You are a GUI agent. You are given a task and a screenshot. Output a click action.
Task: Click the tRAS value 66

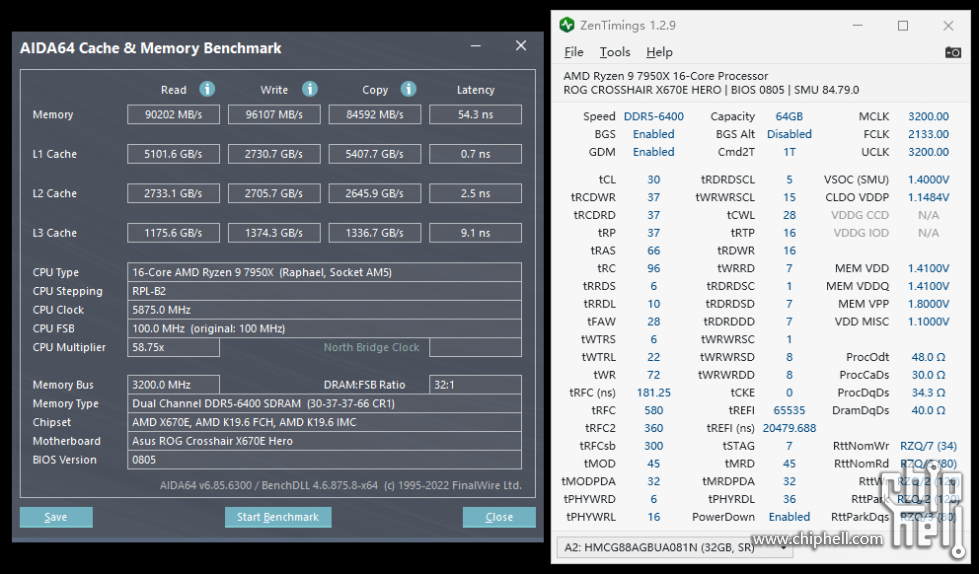pos(654,250)
